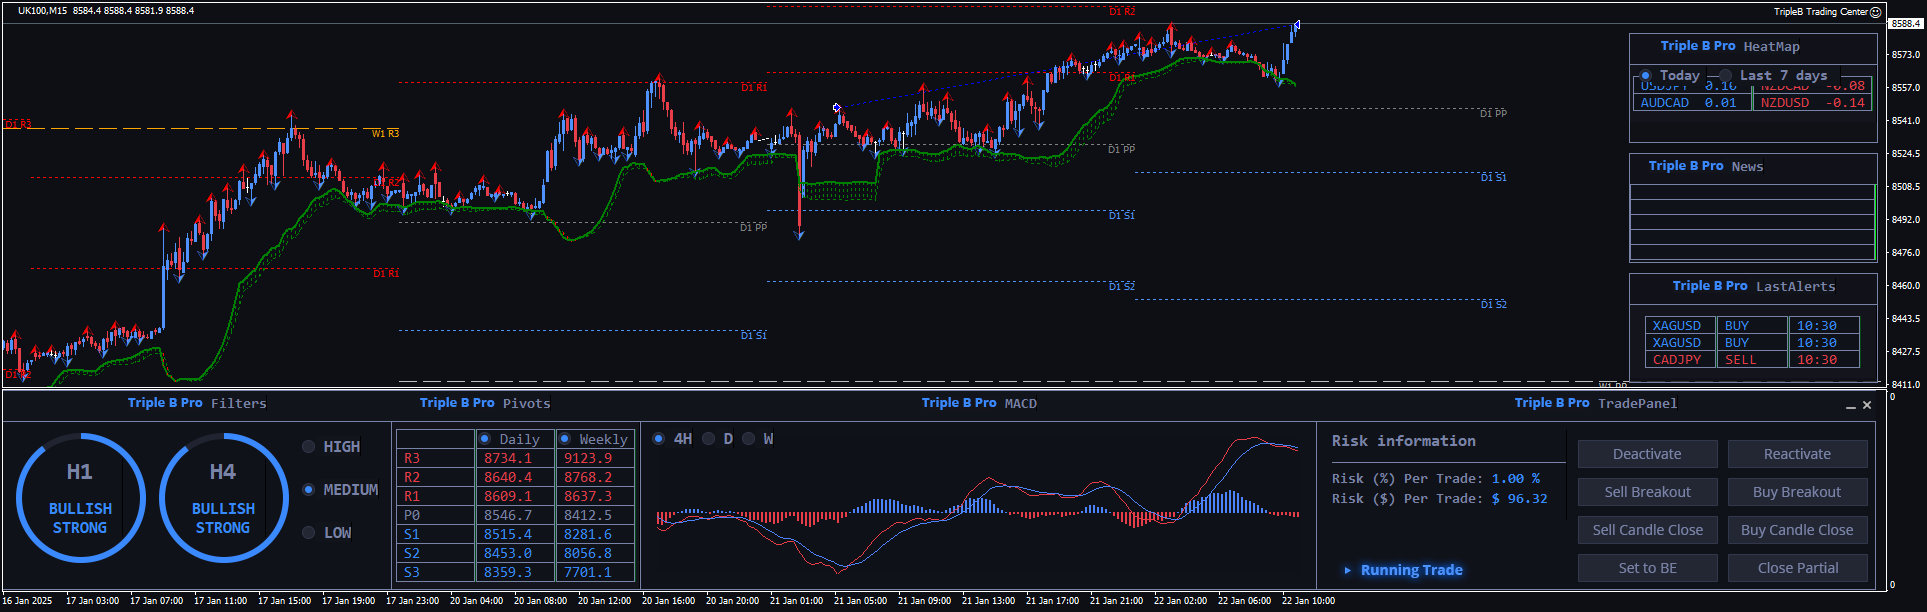Click the Close Partial button
Viewport: 1927px width, 612px height.
pyautogui.click(x=1797, y=568)
